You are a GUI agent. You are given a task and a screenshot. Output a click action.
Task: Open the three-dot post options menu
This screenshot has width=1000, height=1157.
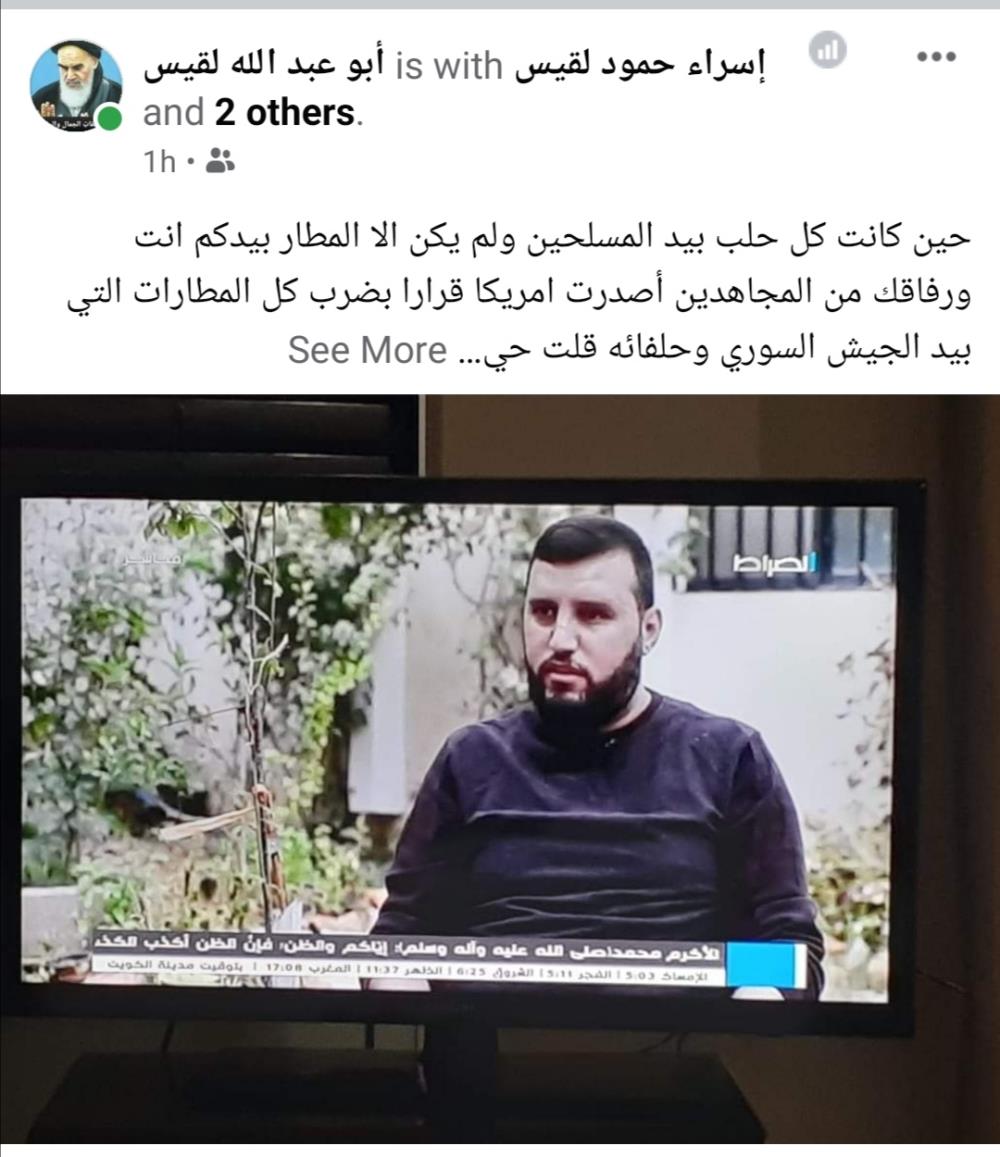pyautogui.click(x=936, y=57)
